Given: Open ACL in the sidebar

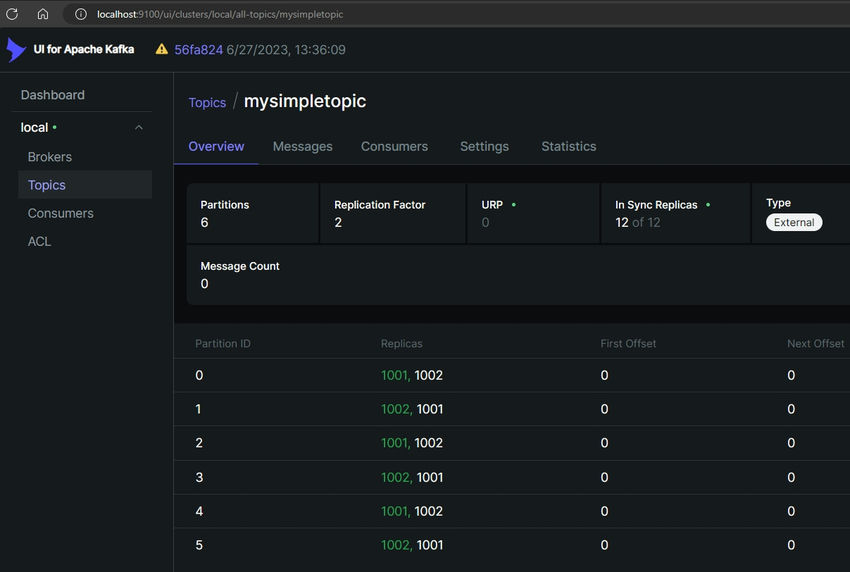Looking at the screenshot, I should coord(40,241).
